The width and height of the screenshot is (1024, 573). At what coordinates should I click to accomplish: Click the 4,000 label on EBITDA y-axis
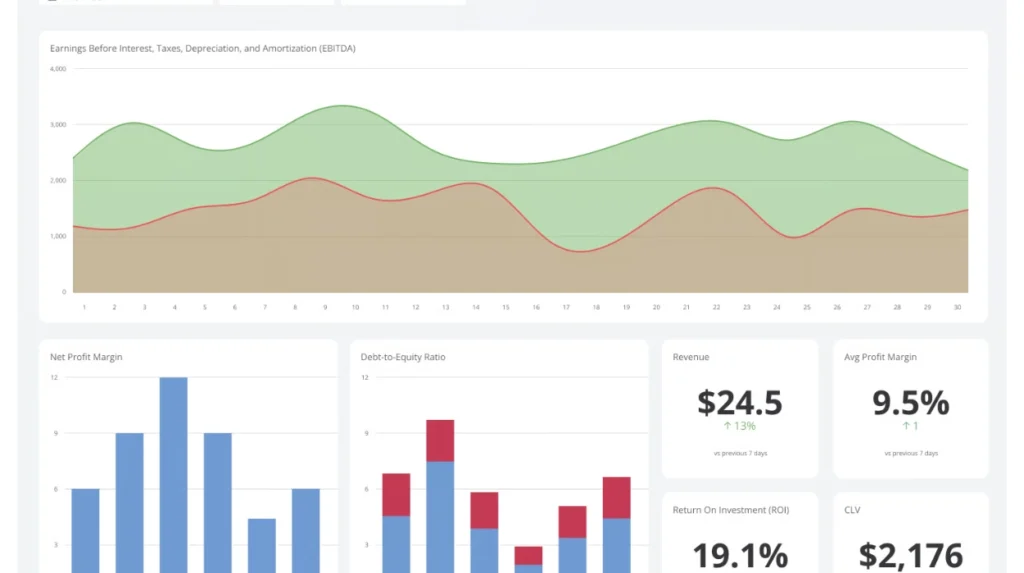[x=57, y=69]
